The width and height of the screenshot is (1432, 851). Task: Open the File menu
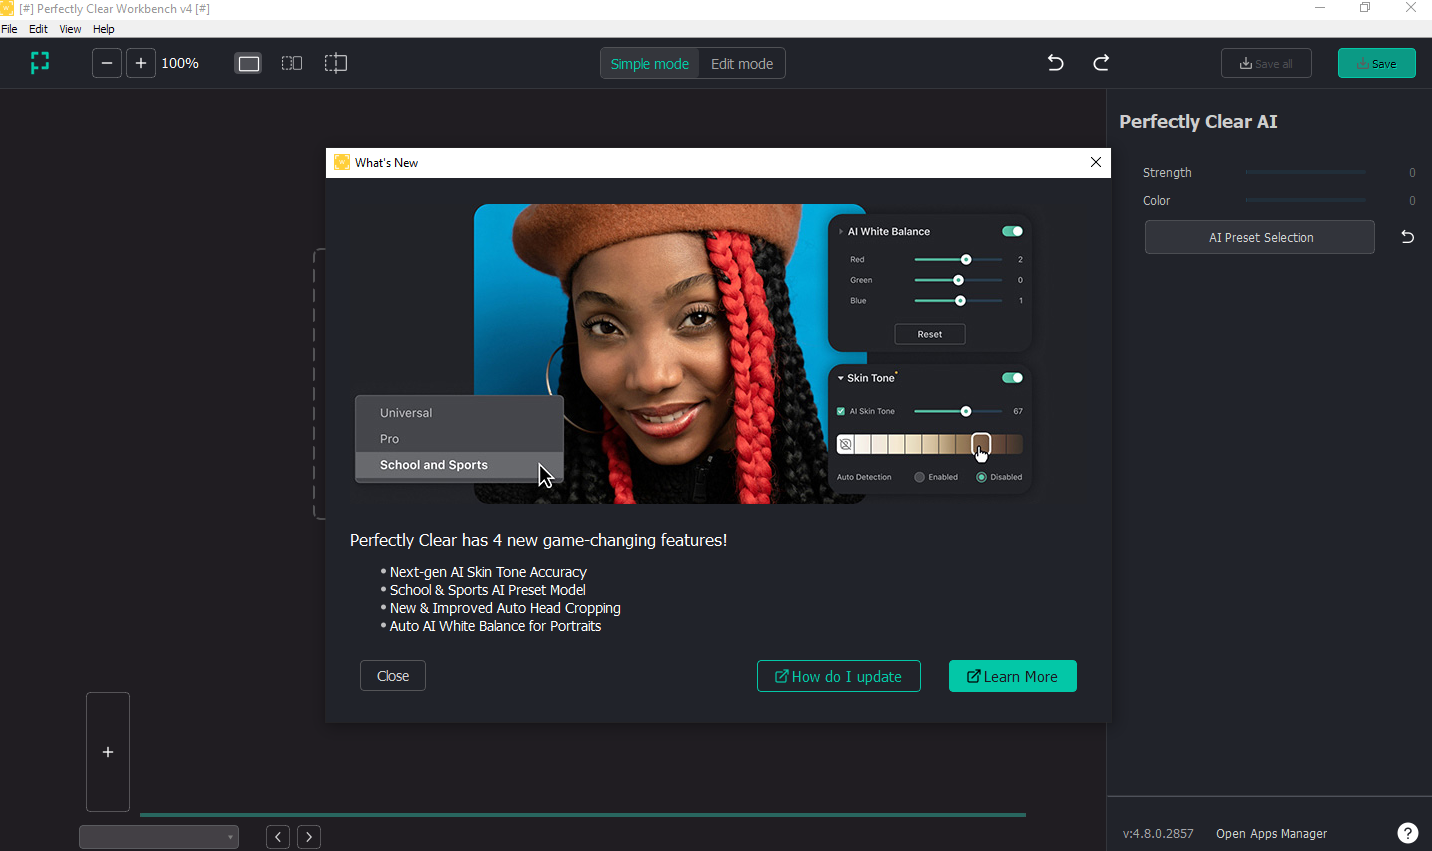(9, 29)
